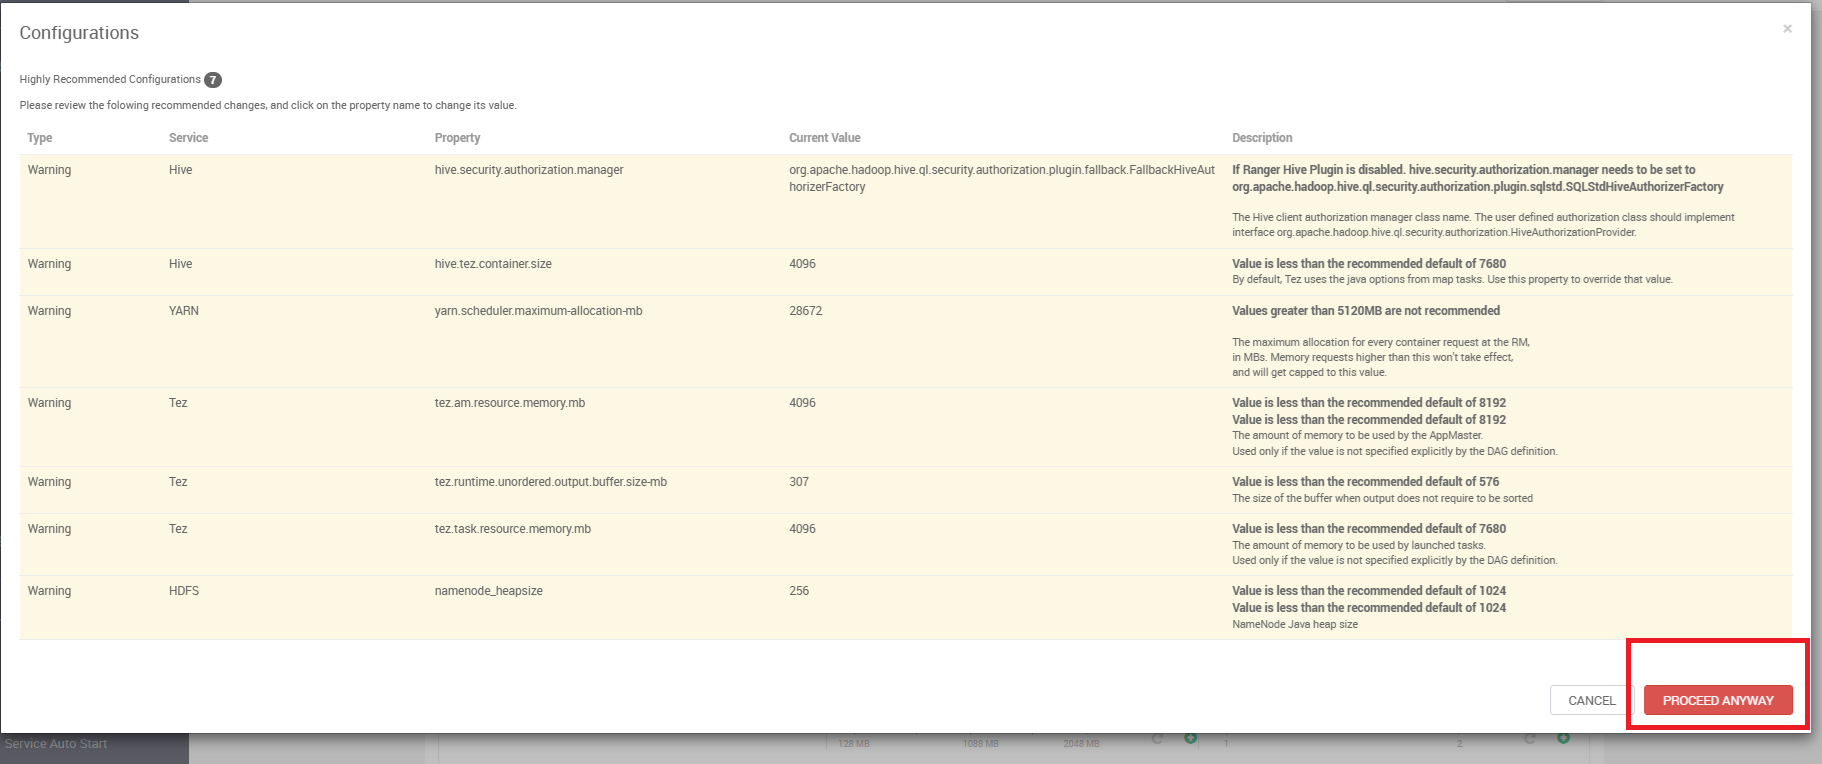This screenshot has width=1822, height=764.
Task: Click the current value 28672
Action: (806, 311)
